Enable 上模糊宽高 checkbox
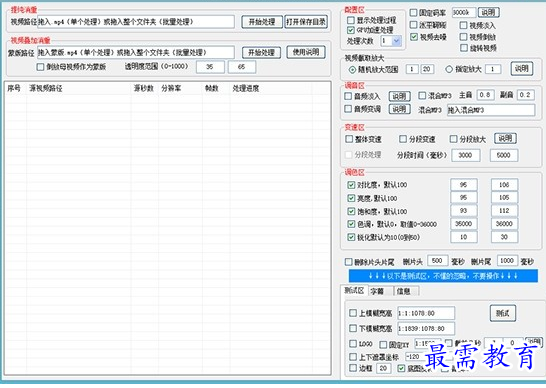Viewport: 546px width, 388px height. point(353,313)
